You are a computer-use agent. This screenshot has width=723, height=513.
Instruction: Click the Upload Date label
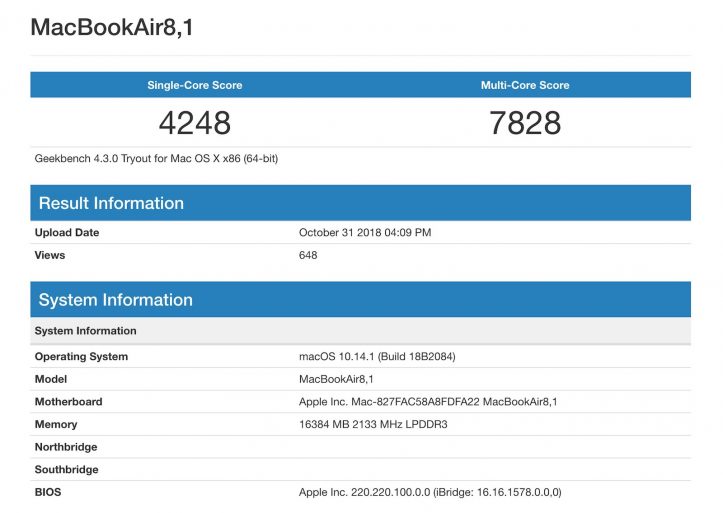[x=67, y=232]
